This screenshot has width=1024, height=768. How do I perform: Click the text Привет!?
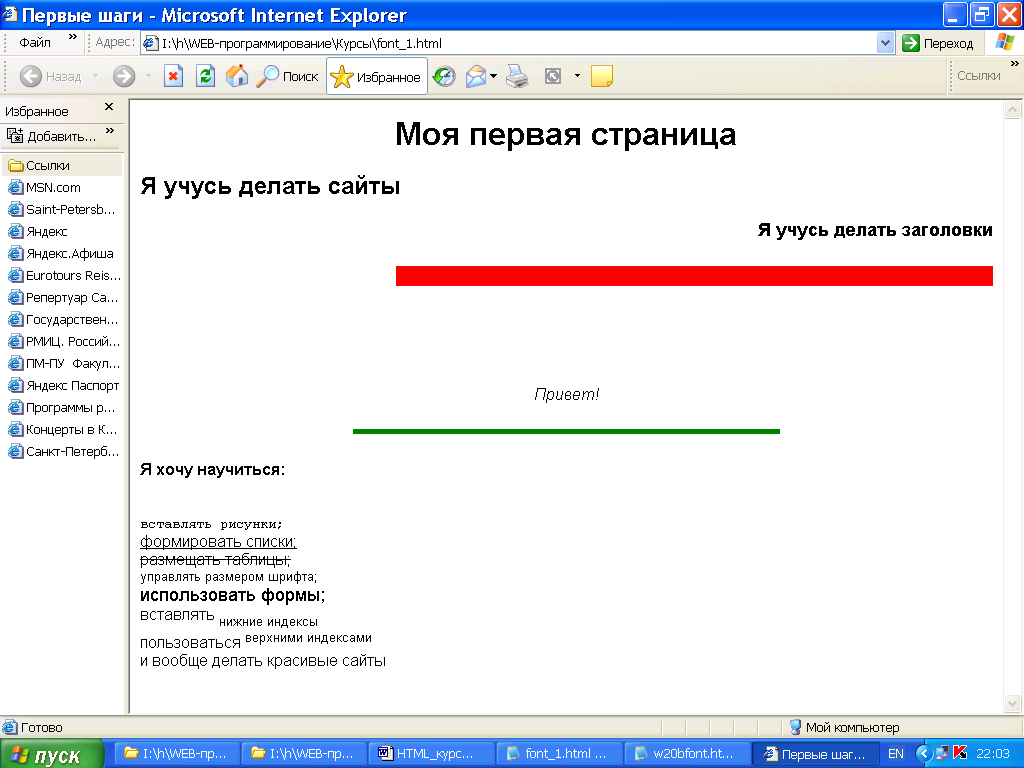(x=566, y=394)
